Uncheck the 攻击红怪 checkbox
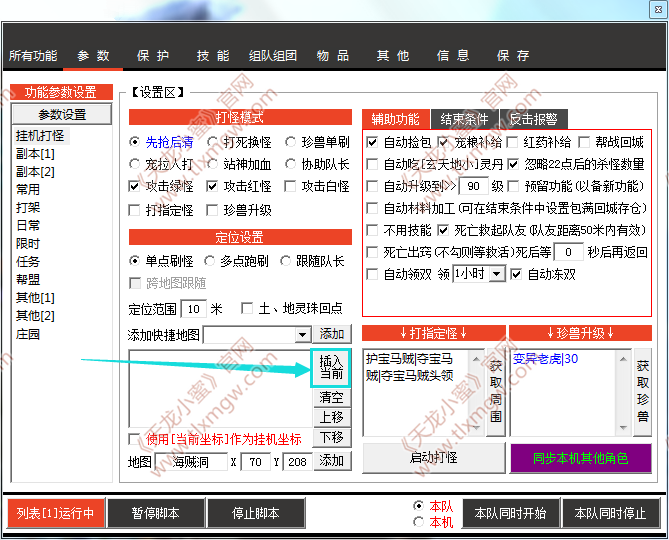The height and width of the screenshot is (540, 669). click(x=212, y=186)
